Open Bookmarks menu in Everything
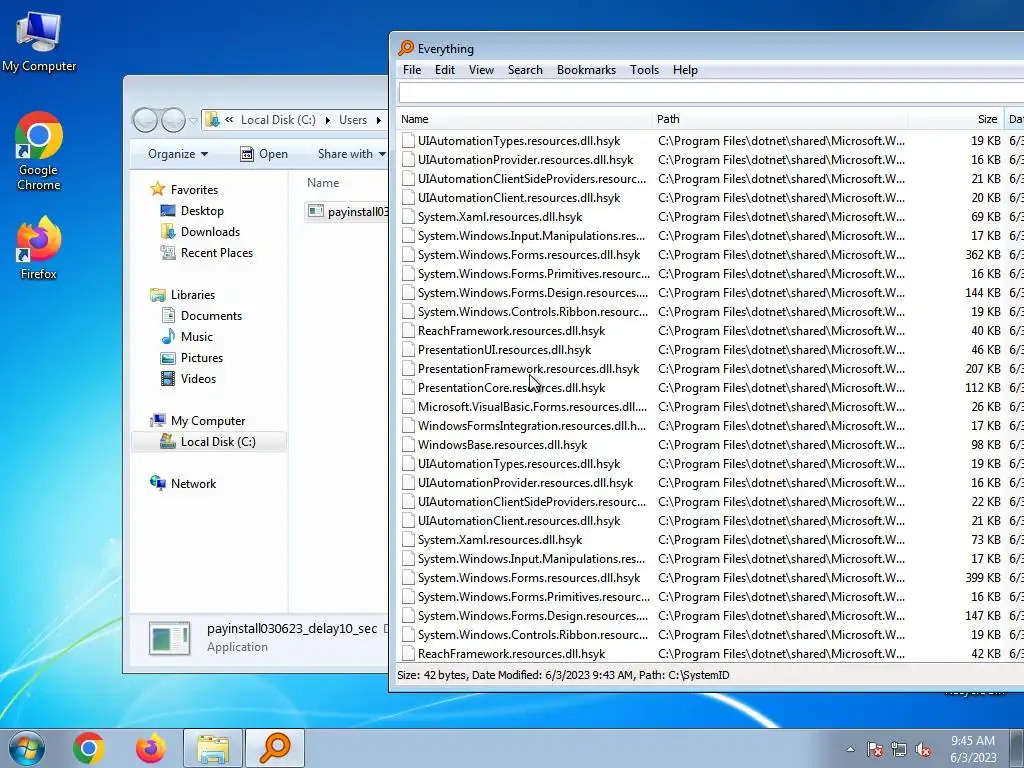The height and width of the screenshot is (768, 1024). click(586, 70)
